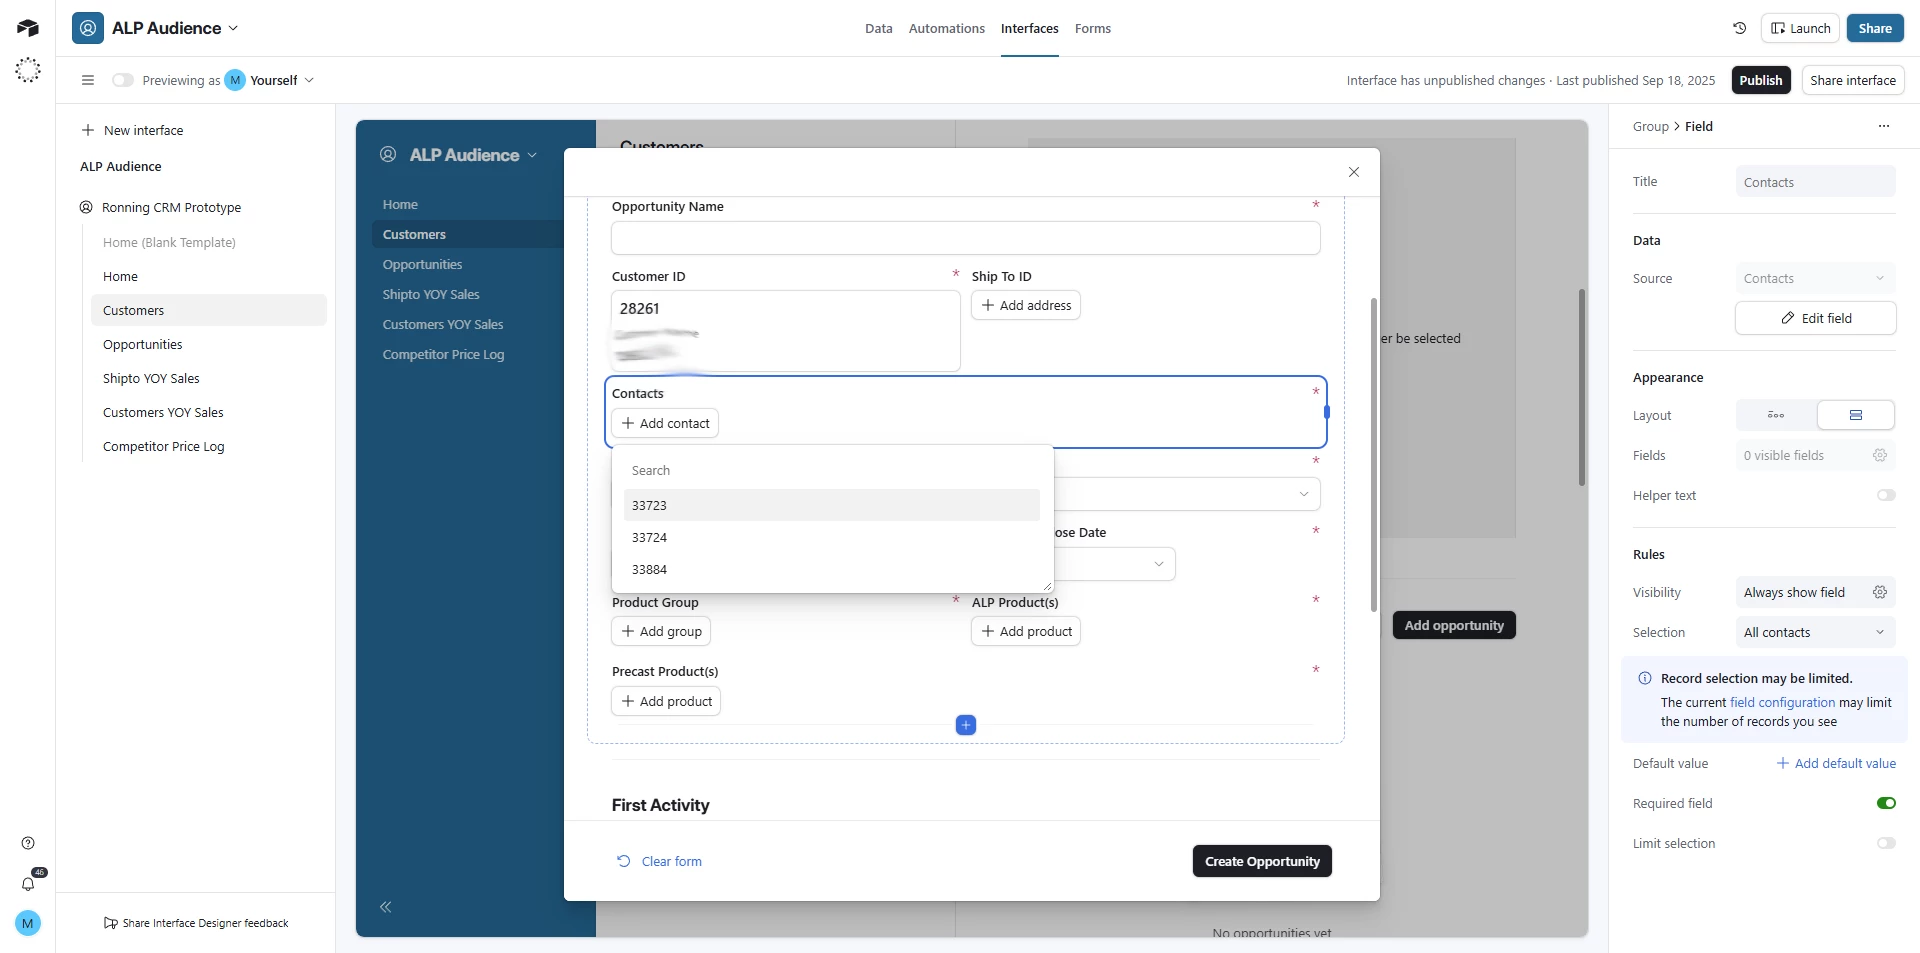Click the Ronning CRM Prototype interface icon
The height and width of the screenshot is (953, 1920).
pyautogui.click(x=86, y=207)
